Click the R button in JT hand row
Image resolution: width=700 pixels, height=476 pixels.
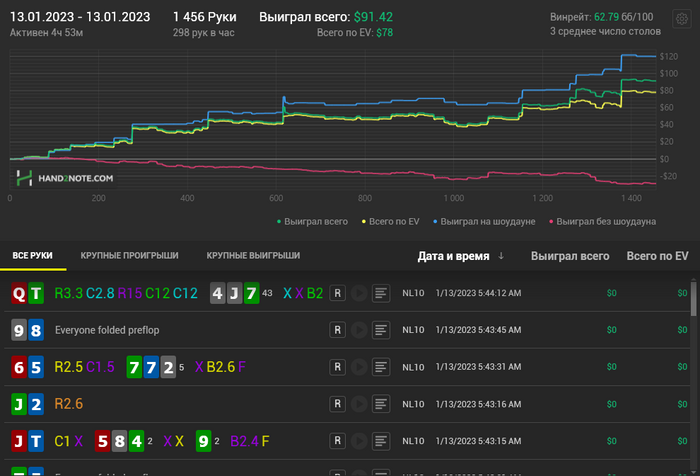(x=338, y=441)
